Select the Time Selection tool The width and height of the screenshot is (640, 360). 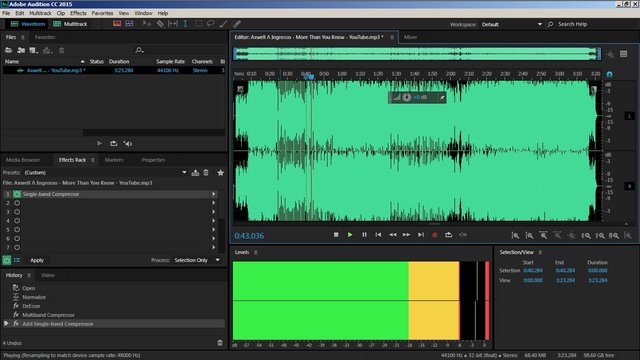[185, 24]
